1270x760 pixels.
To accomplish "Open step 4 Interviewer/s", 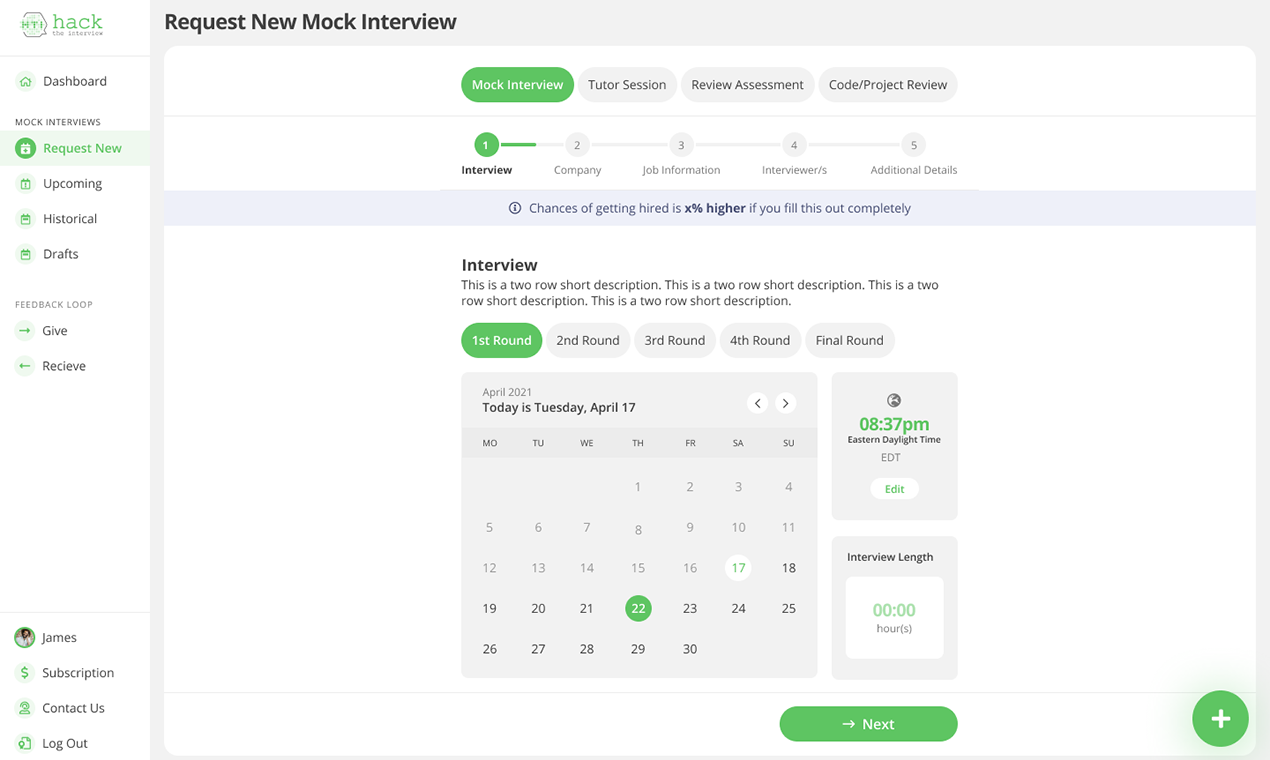I will click(x=793, y=144).
